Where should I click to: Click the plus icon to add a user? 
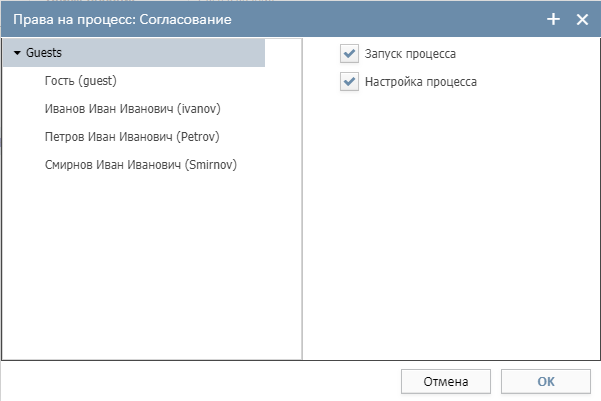click(553, 19)
